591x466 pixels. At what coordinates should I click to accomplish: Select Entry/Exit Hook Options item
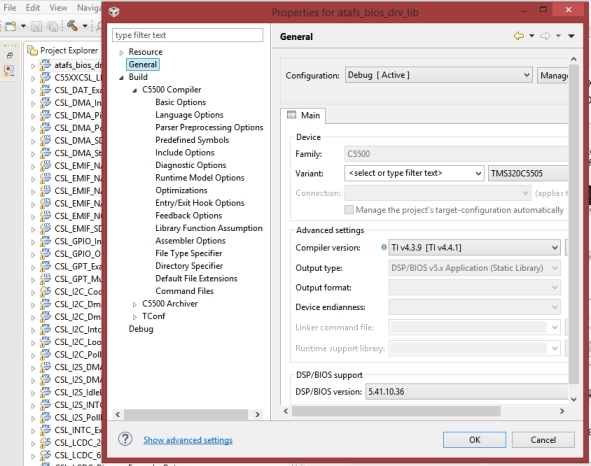200,203
